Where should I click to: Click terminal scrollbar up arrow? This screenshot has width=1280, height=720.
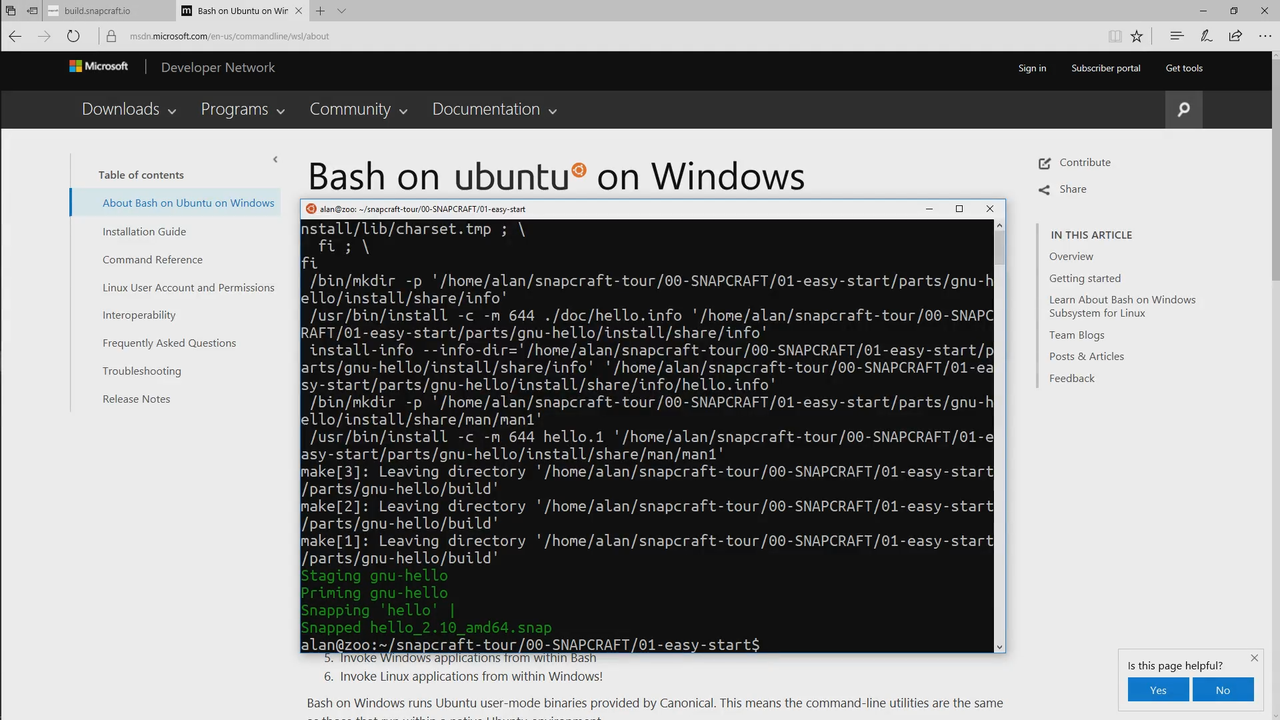(999, 226)
